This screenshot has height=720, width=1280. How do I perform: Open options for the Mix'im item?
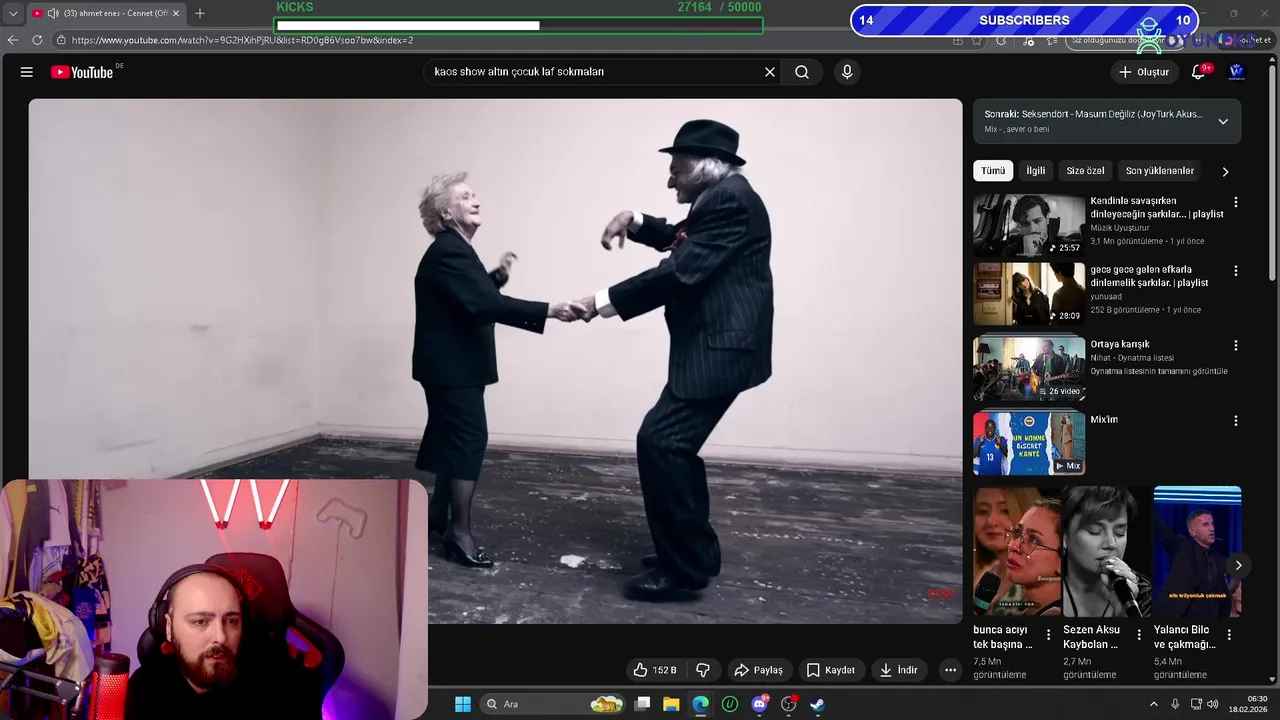click(1235, 421)
